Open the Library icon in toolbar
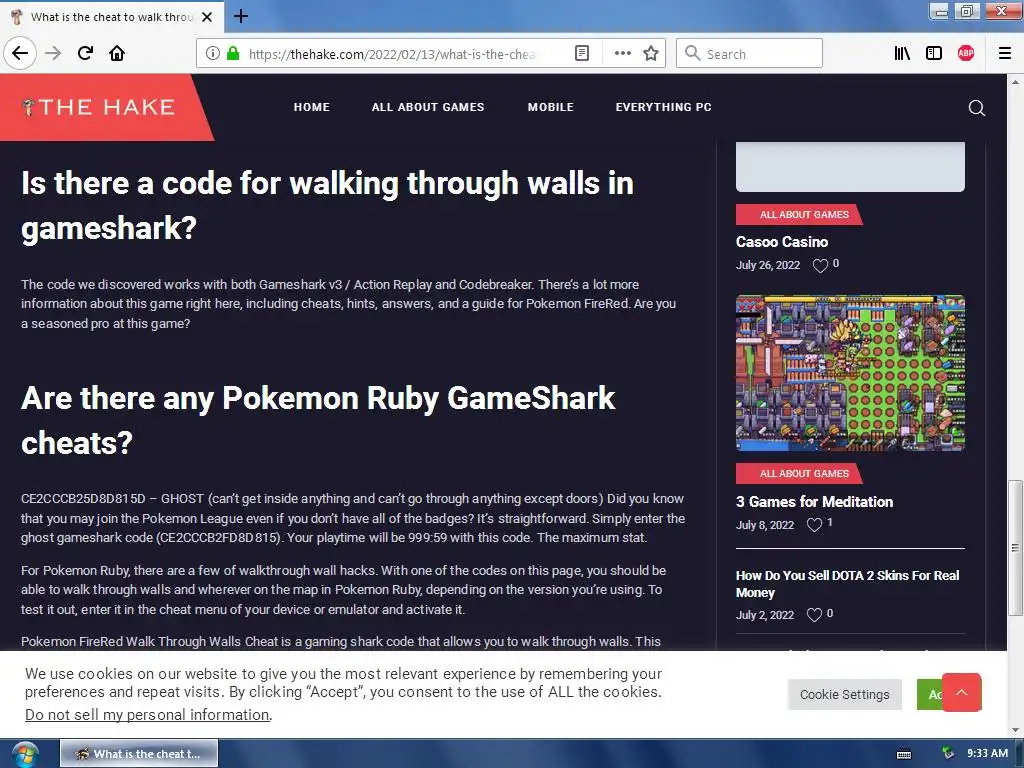1024x768 pixels. (902, 53)
